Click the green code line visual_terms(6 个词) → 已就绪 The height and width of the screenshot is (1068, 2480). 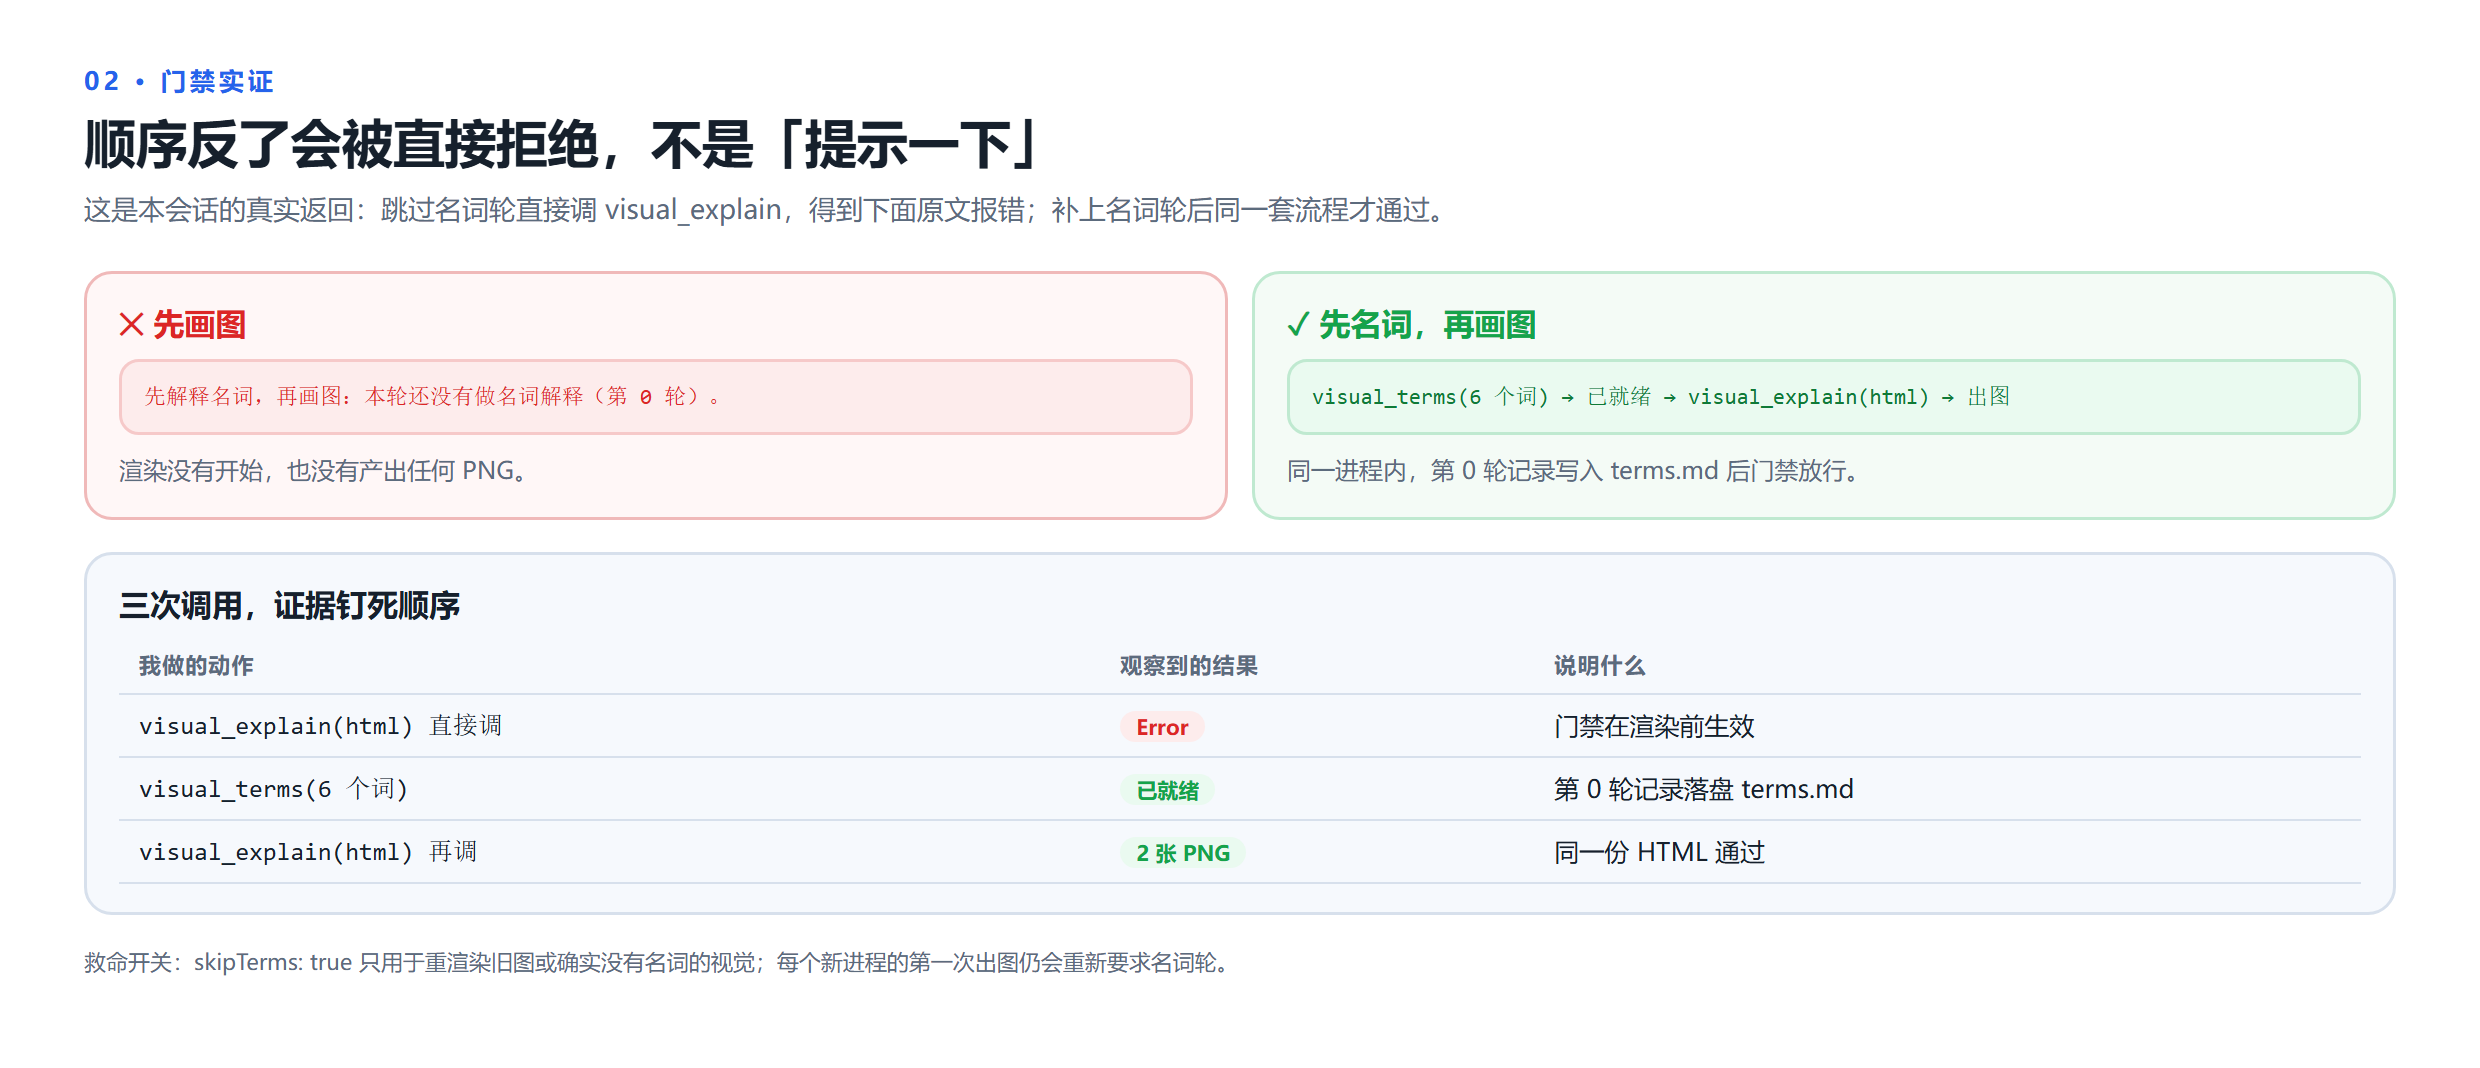(1661, 397)
